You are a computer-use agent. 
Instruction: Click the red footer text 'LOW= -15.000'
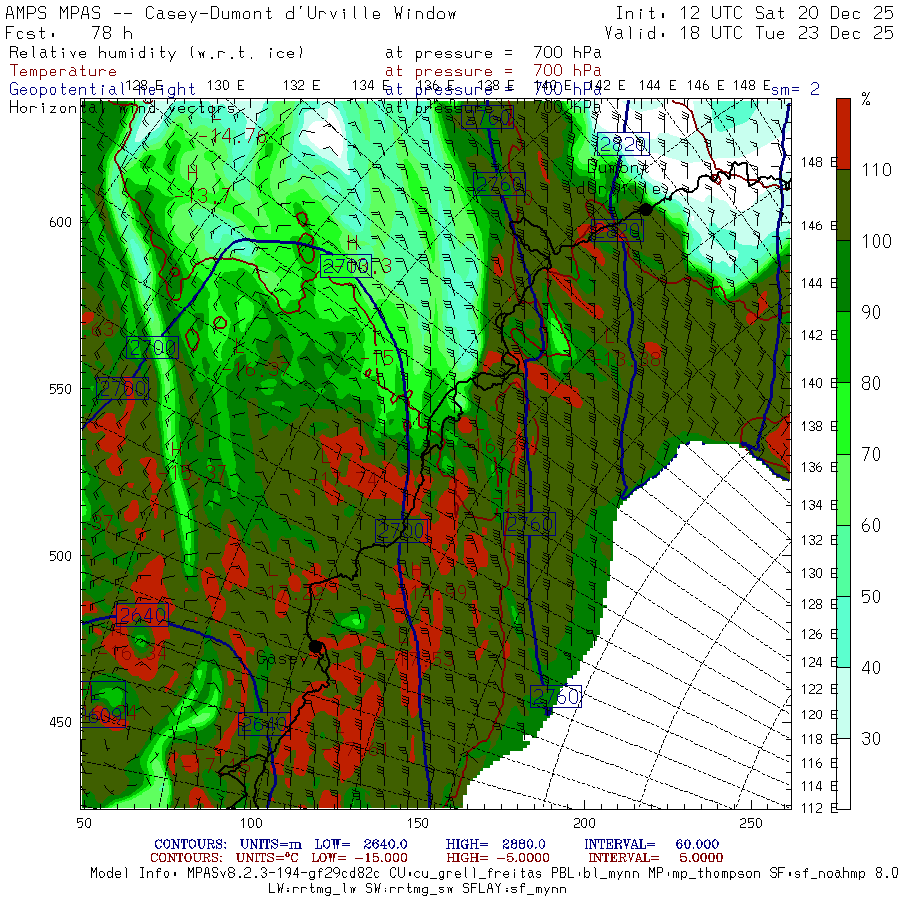pyautogui.click(x=359, y=858)
